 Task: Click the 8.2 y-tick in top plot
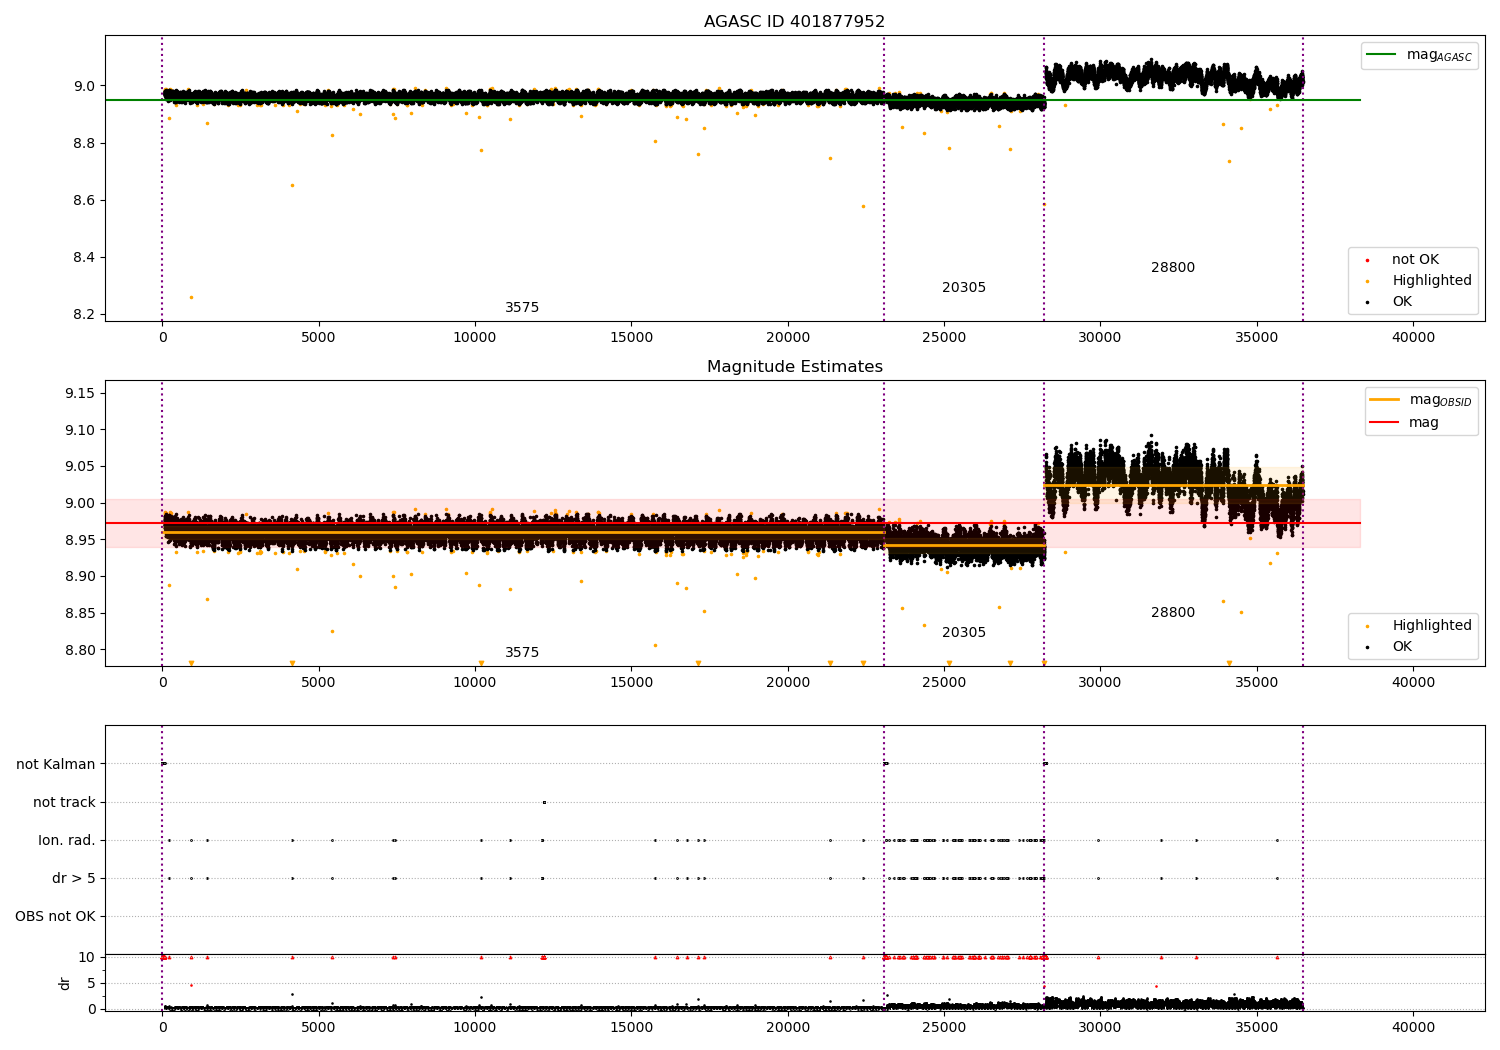[84, 315]
